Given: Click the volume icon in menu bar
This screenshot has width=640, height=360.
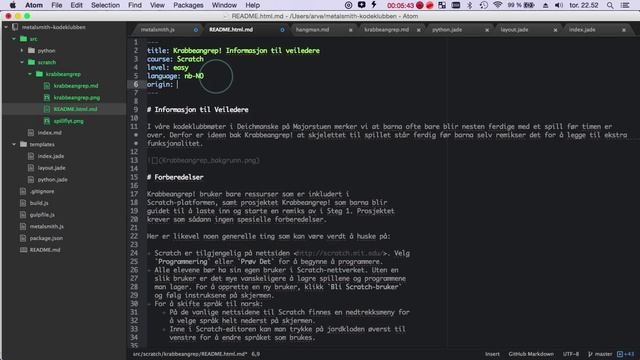Looking at the screenshot, I should (x=559, y=5).
